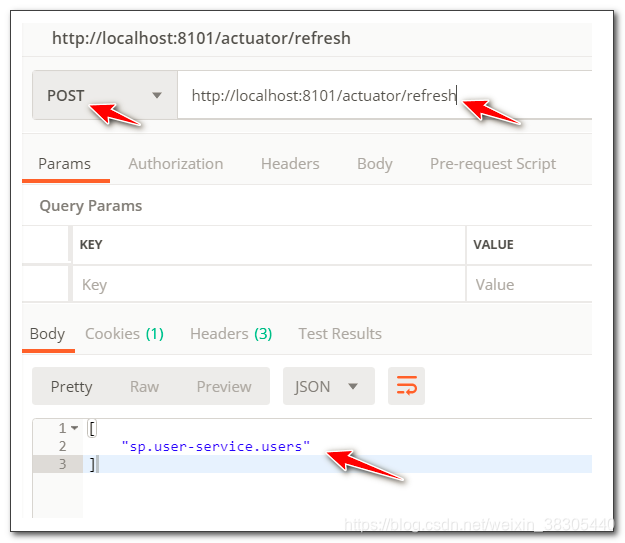Open the request Headers tab
This screenshot has width=625, height=543.
[x=290, y=164]
